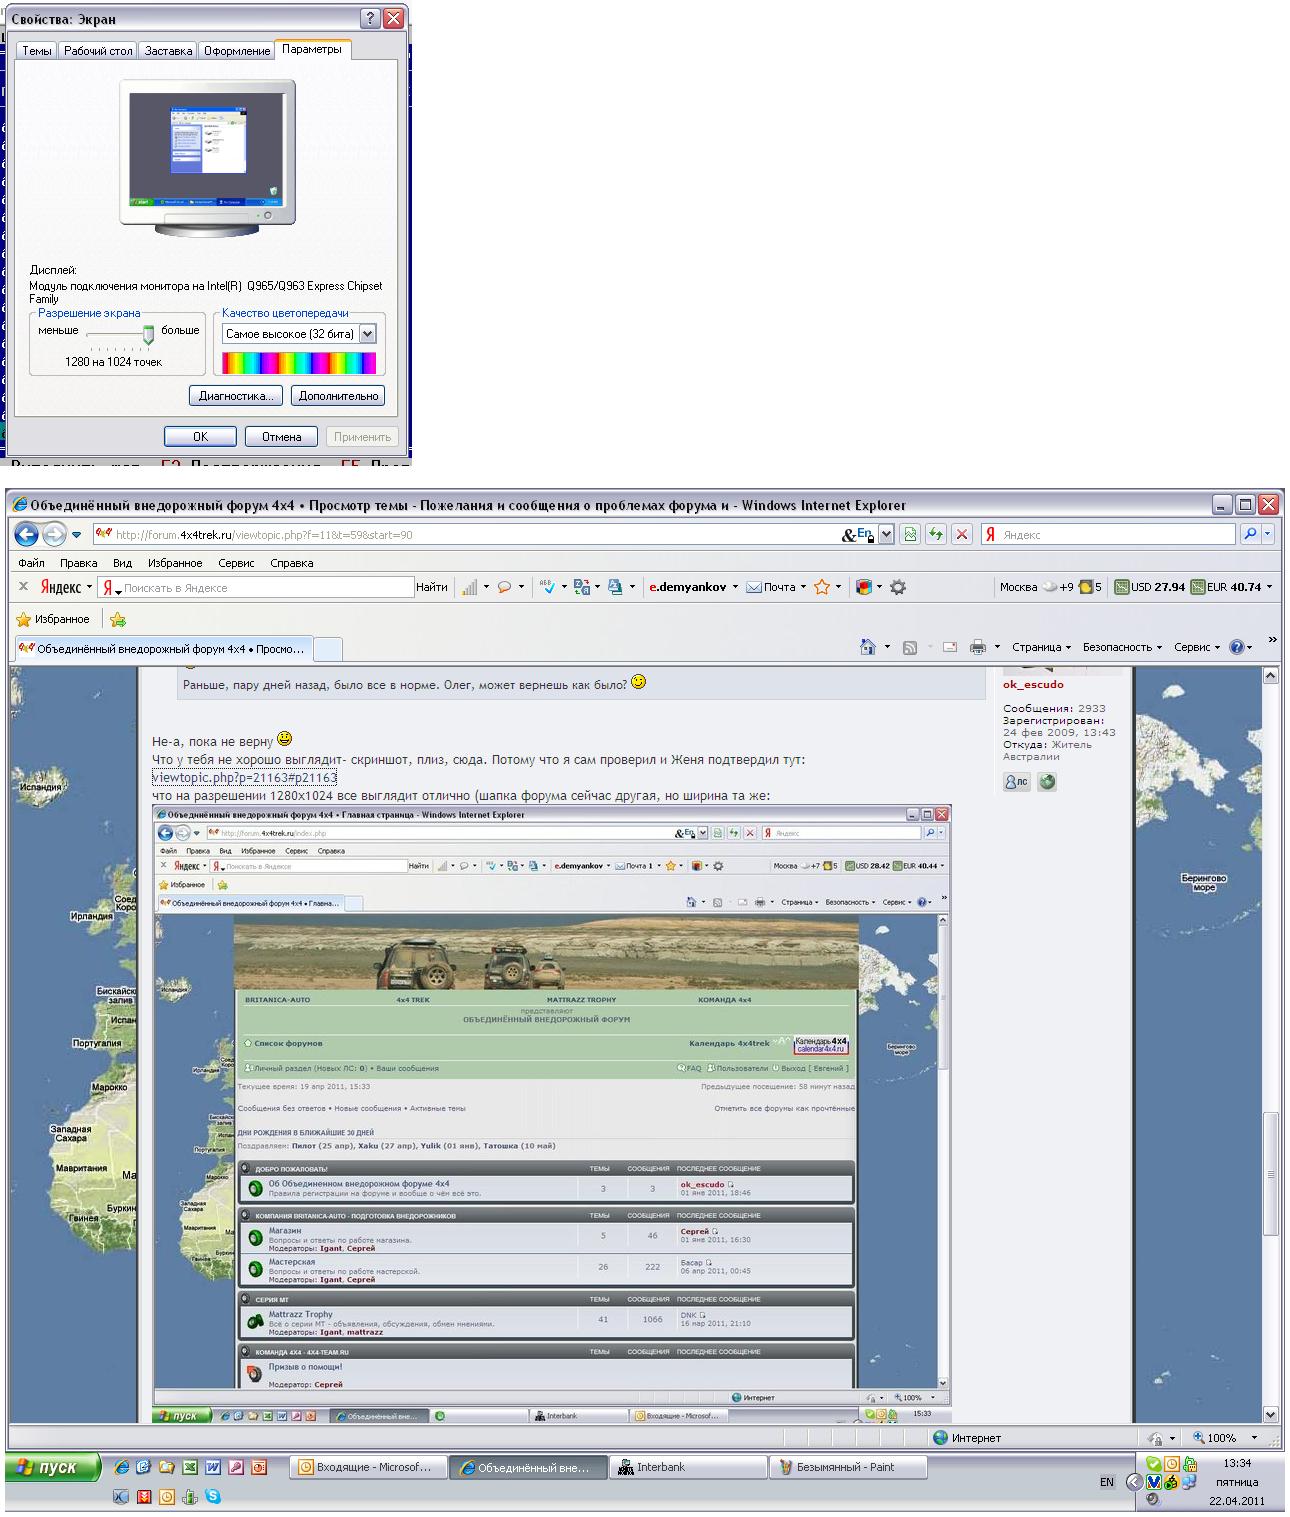Expand the Безопасность dropdown menu
The width and height of the screenshot is (1290, 1517).
1121,647
